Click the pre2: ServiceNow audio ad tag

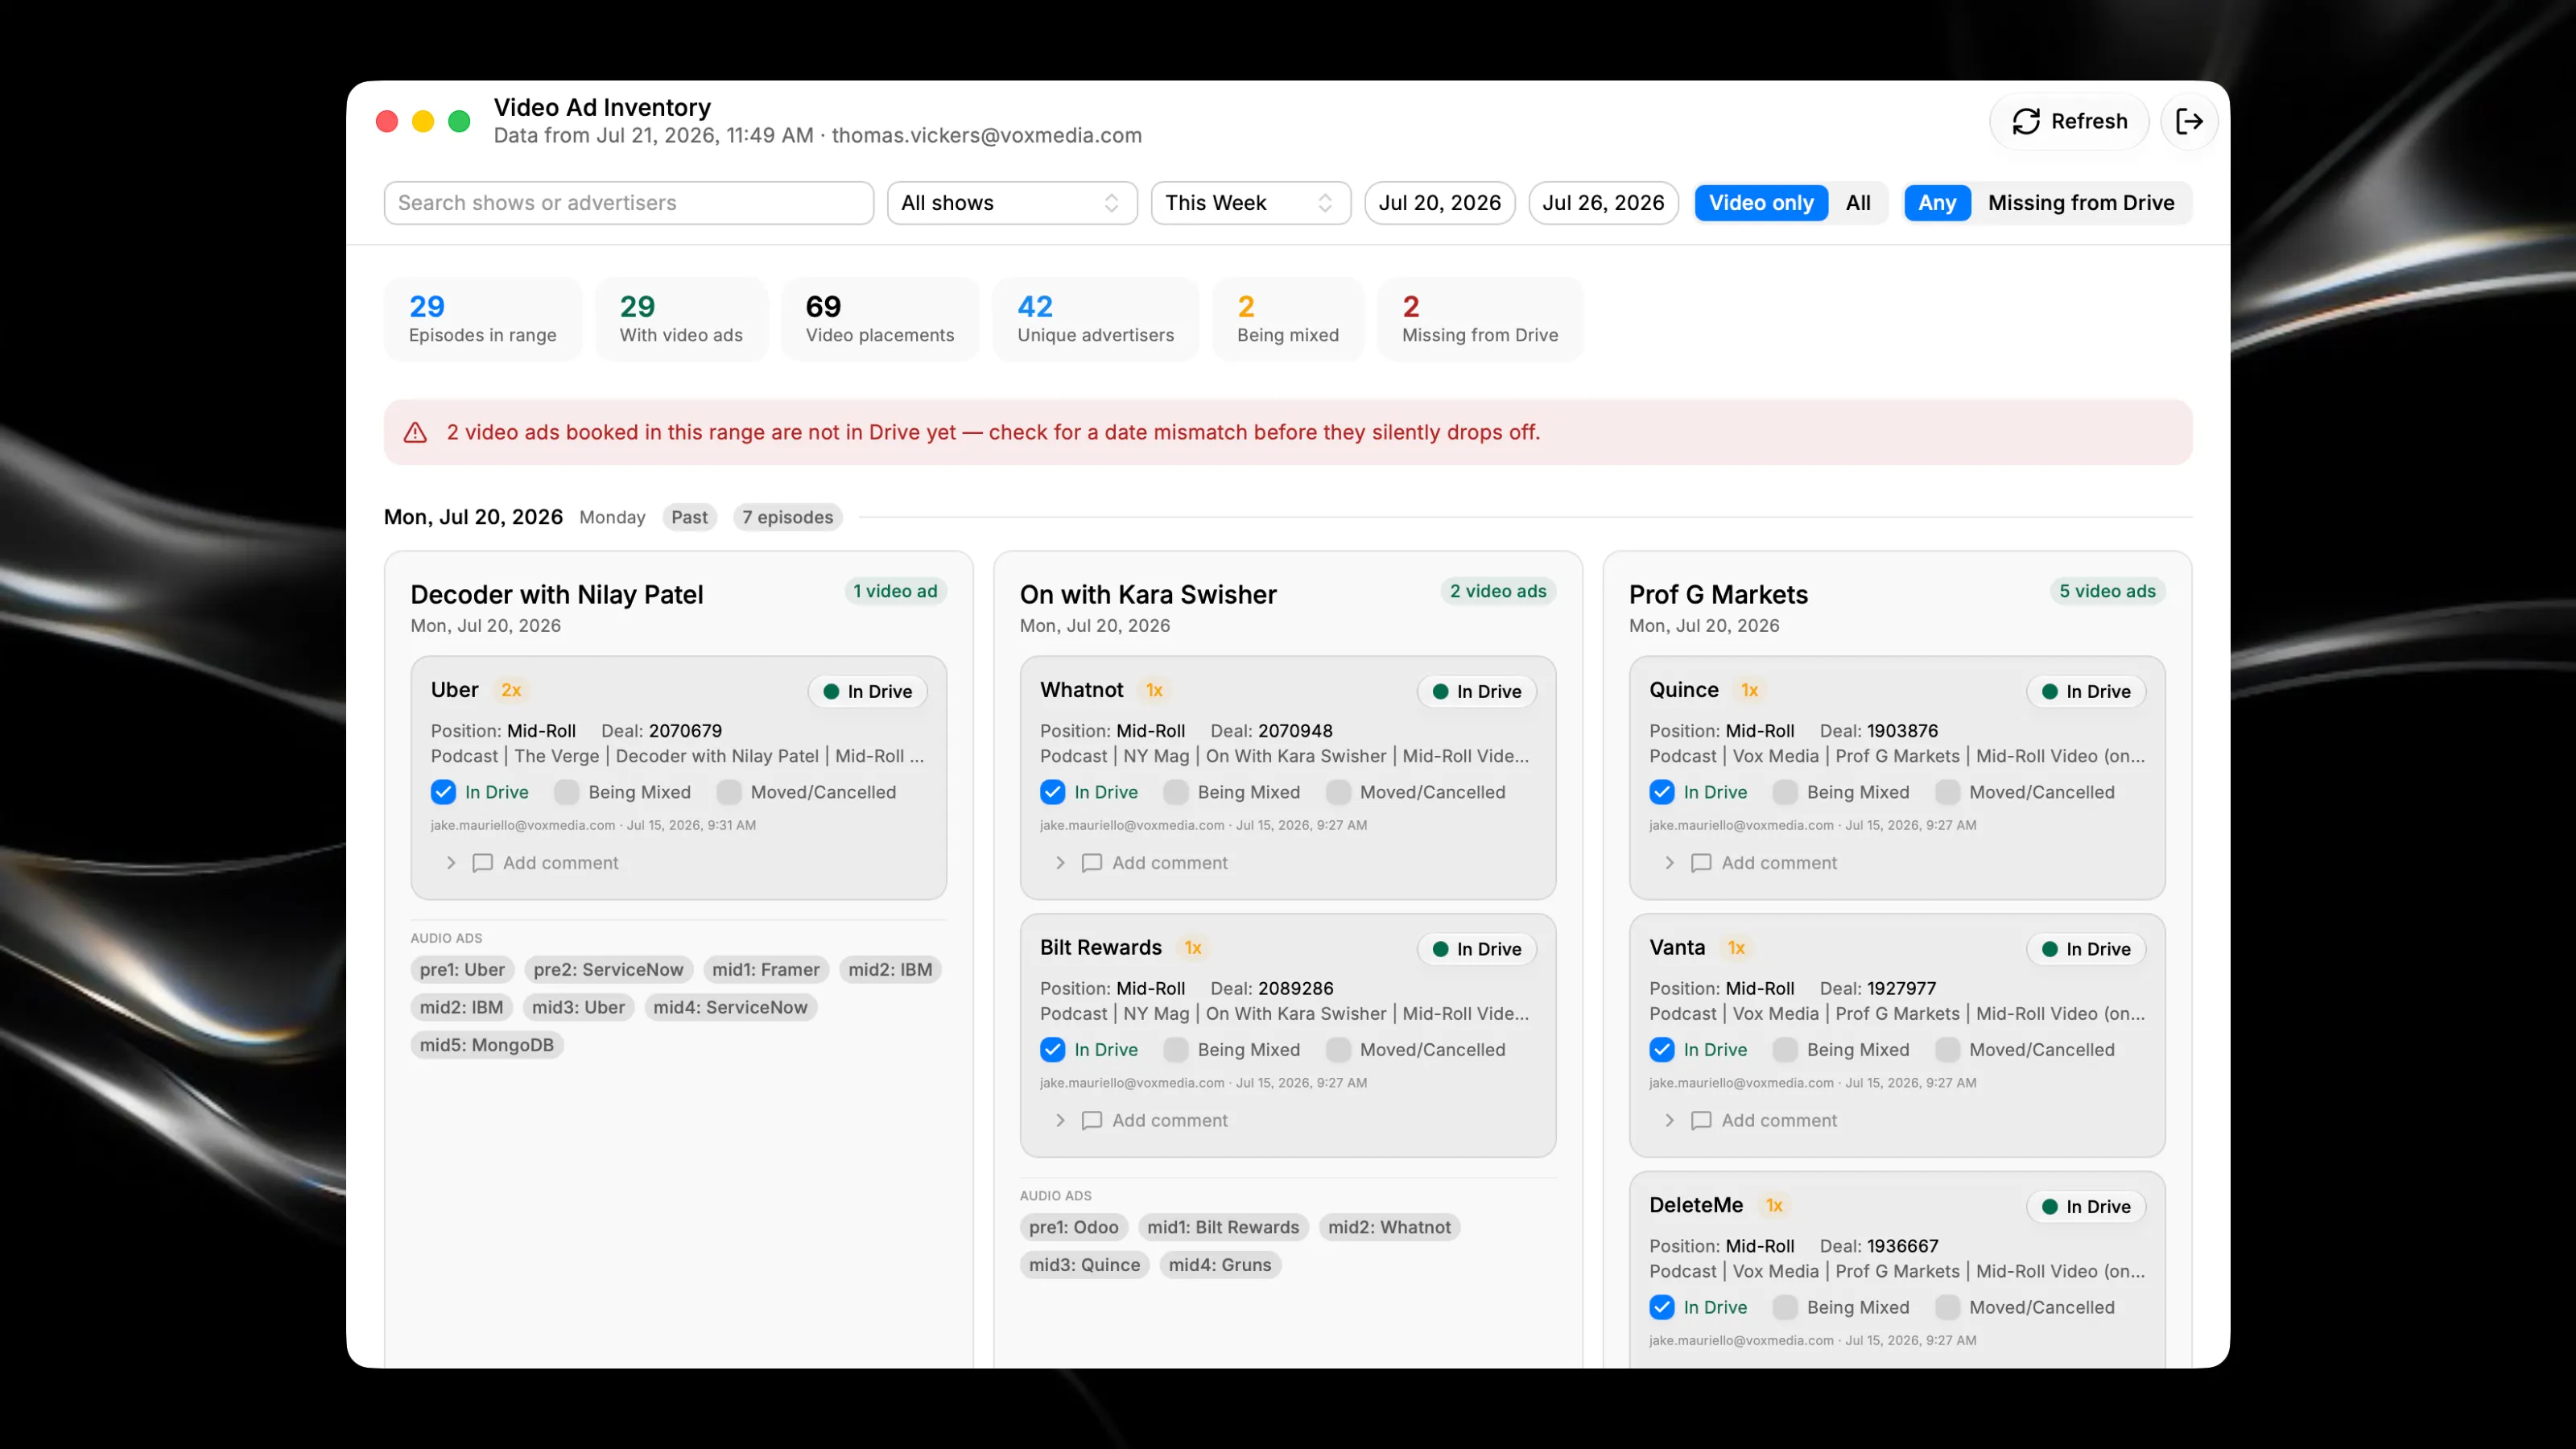click(608, 970)
